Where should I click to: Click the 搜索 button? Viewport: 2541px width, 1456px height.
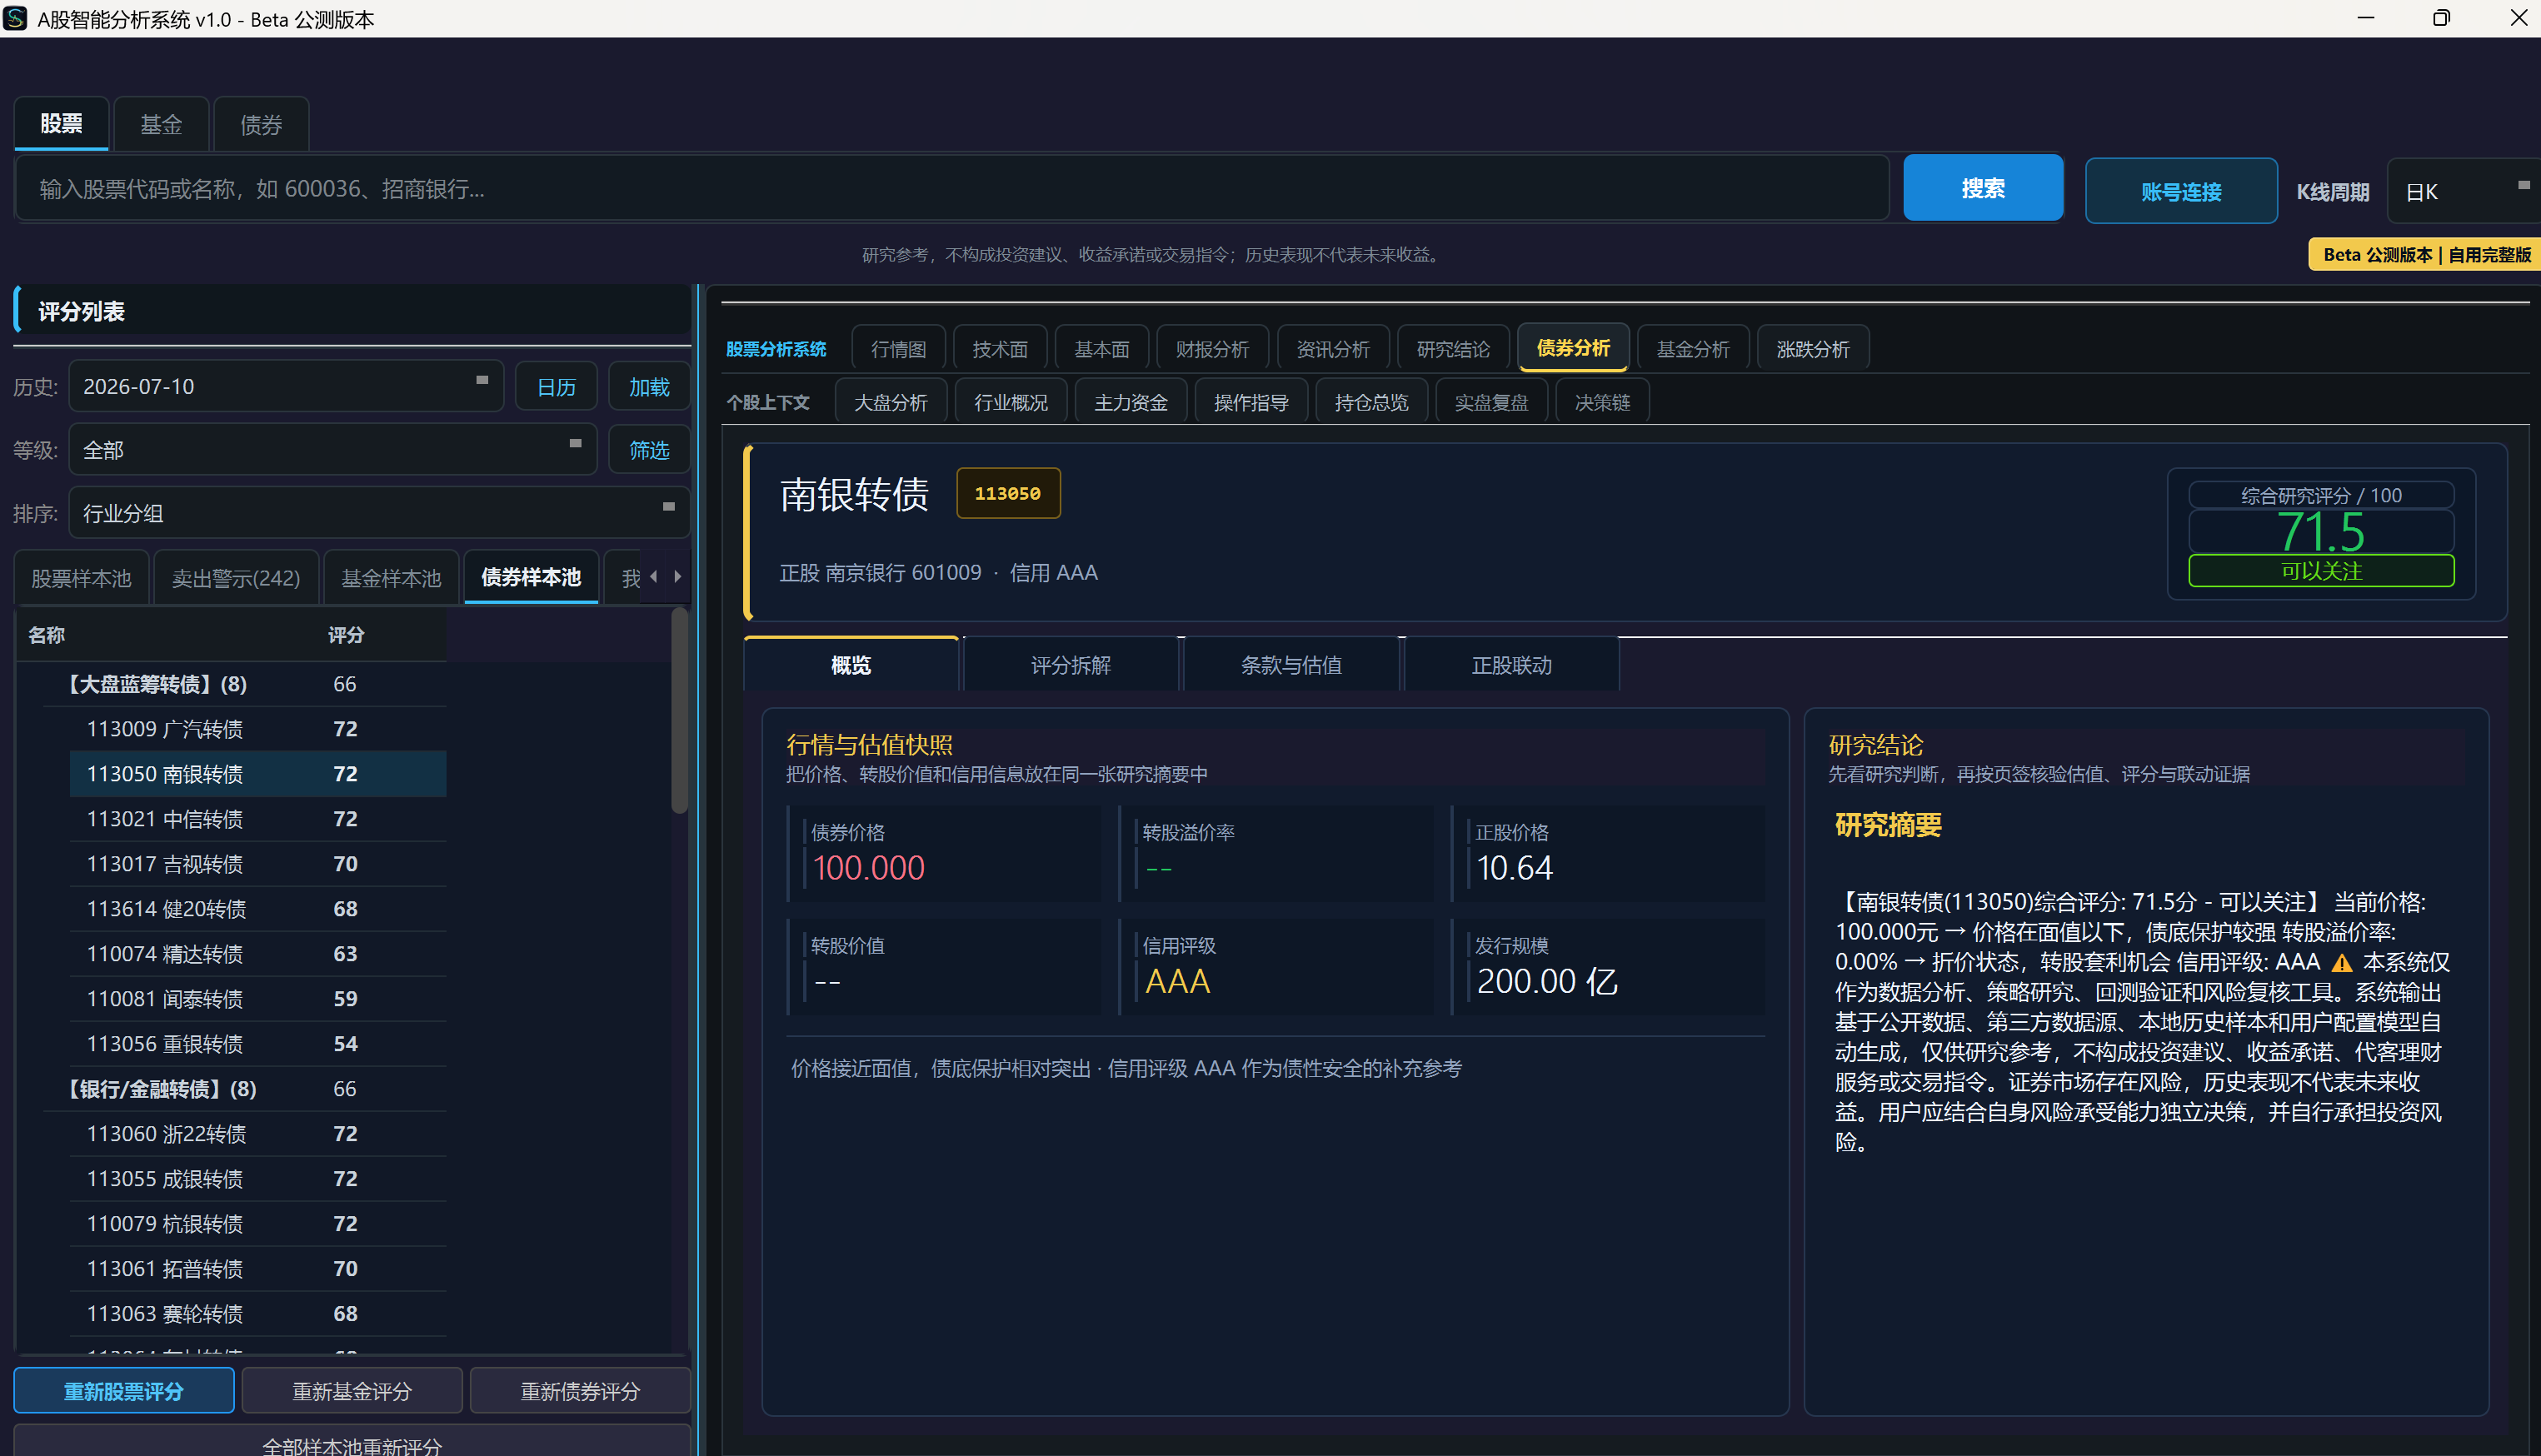[x=1983, y=188]
